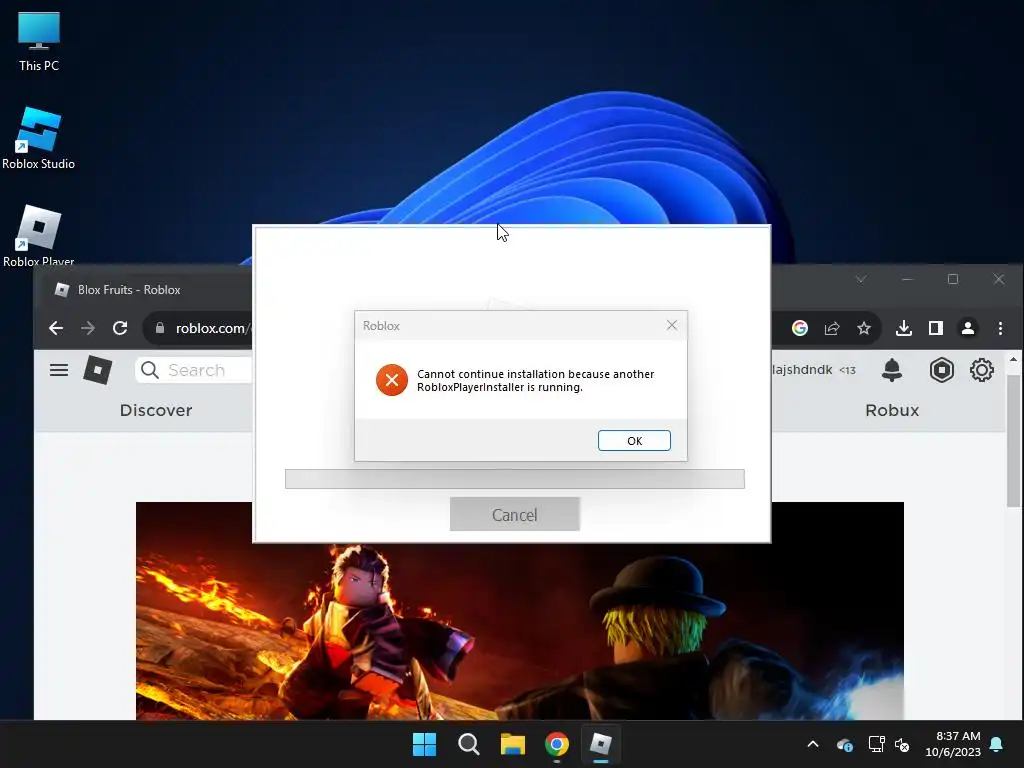This screenshot has height=768, width=1024.
Task: Show hidden system tray icons
Action: (813, 744)
